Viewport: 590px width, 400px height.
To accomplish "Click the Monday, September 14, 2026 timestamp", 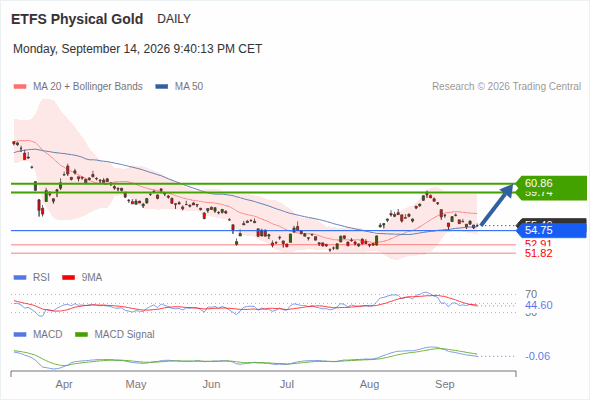I will click(x=137, y=49).
